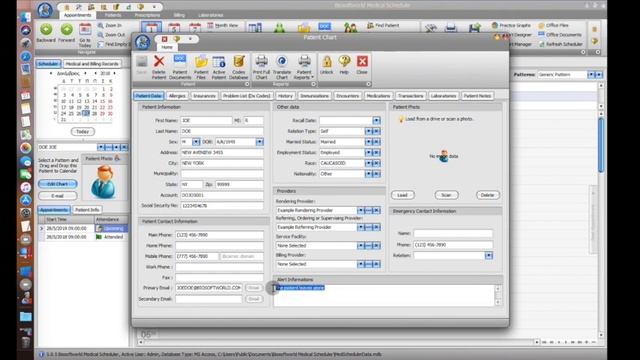Viewport: 640px width, 360px height.
Task: Switch scheduler to Month View
Action: [223, 25]
